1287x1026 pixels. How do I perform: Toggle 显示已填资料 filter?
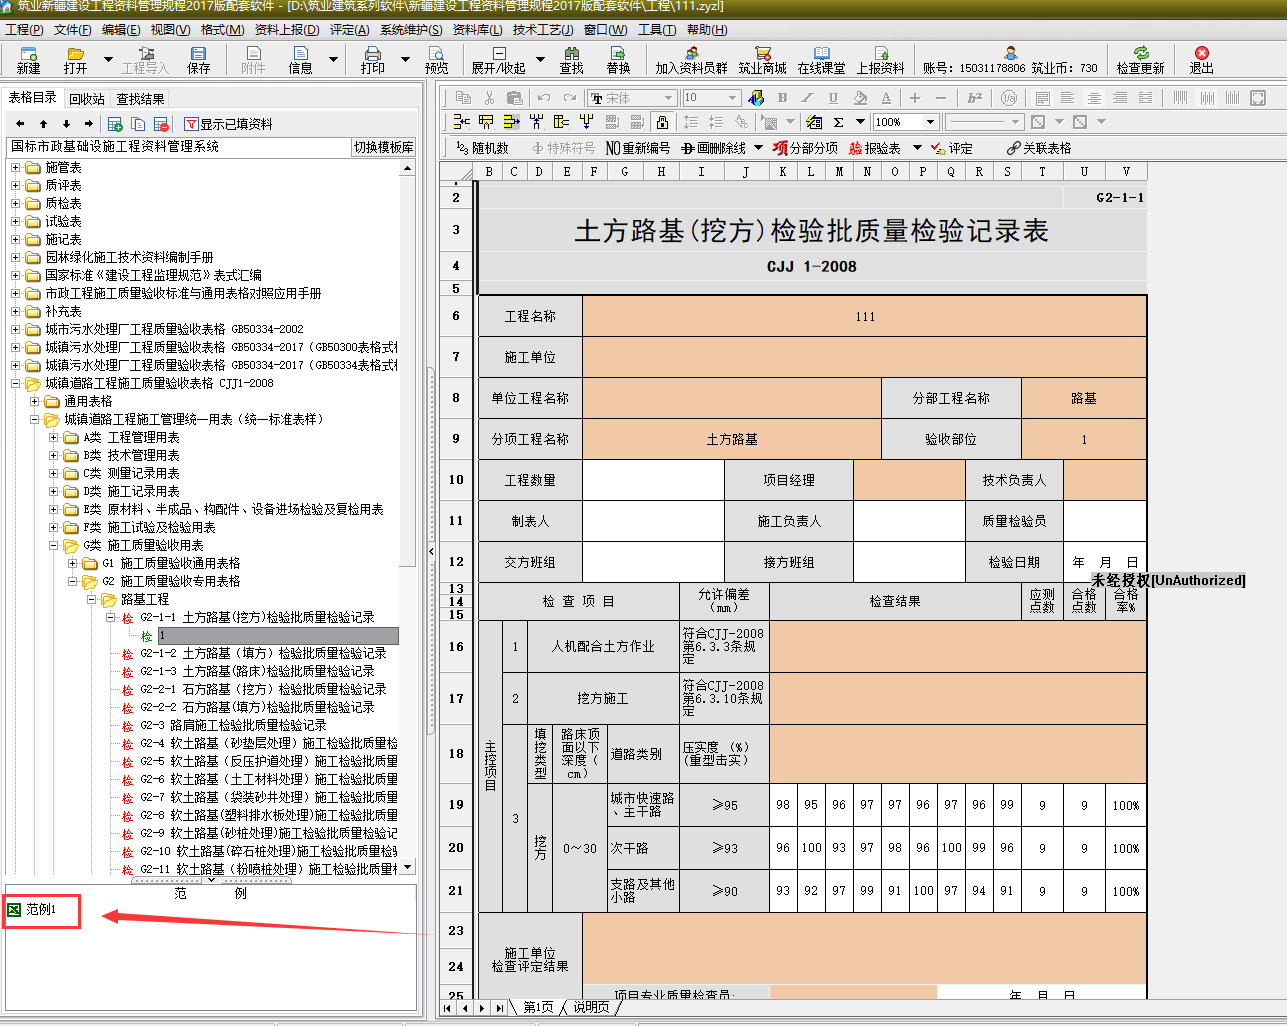coord(229,124)
